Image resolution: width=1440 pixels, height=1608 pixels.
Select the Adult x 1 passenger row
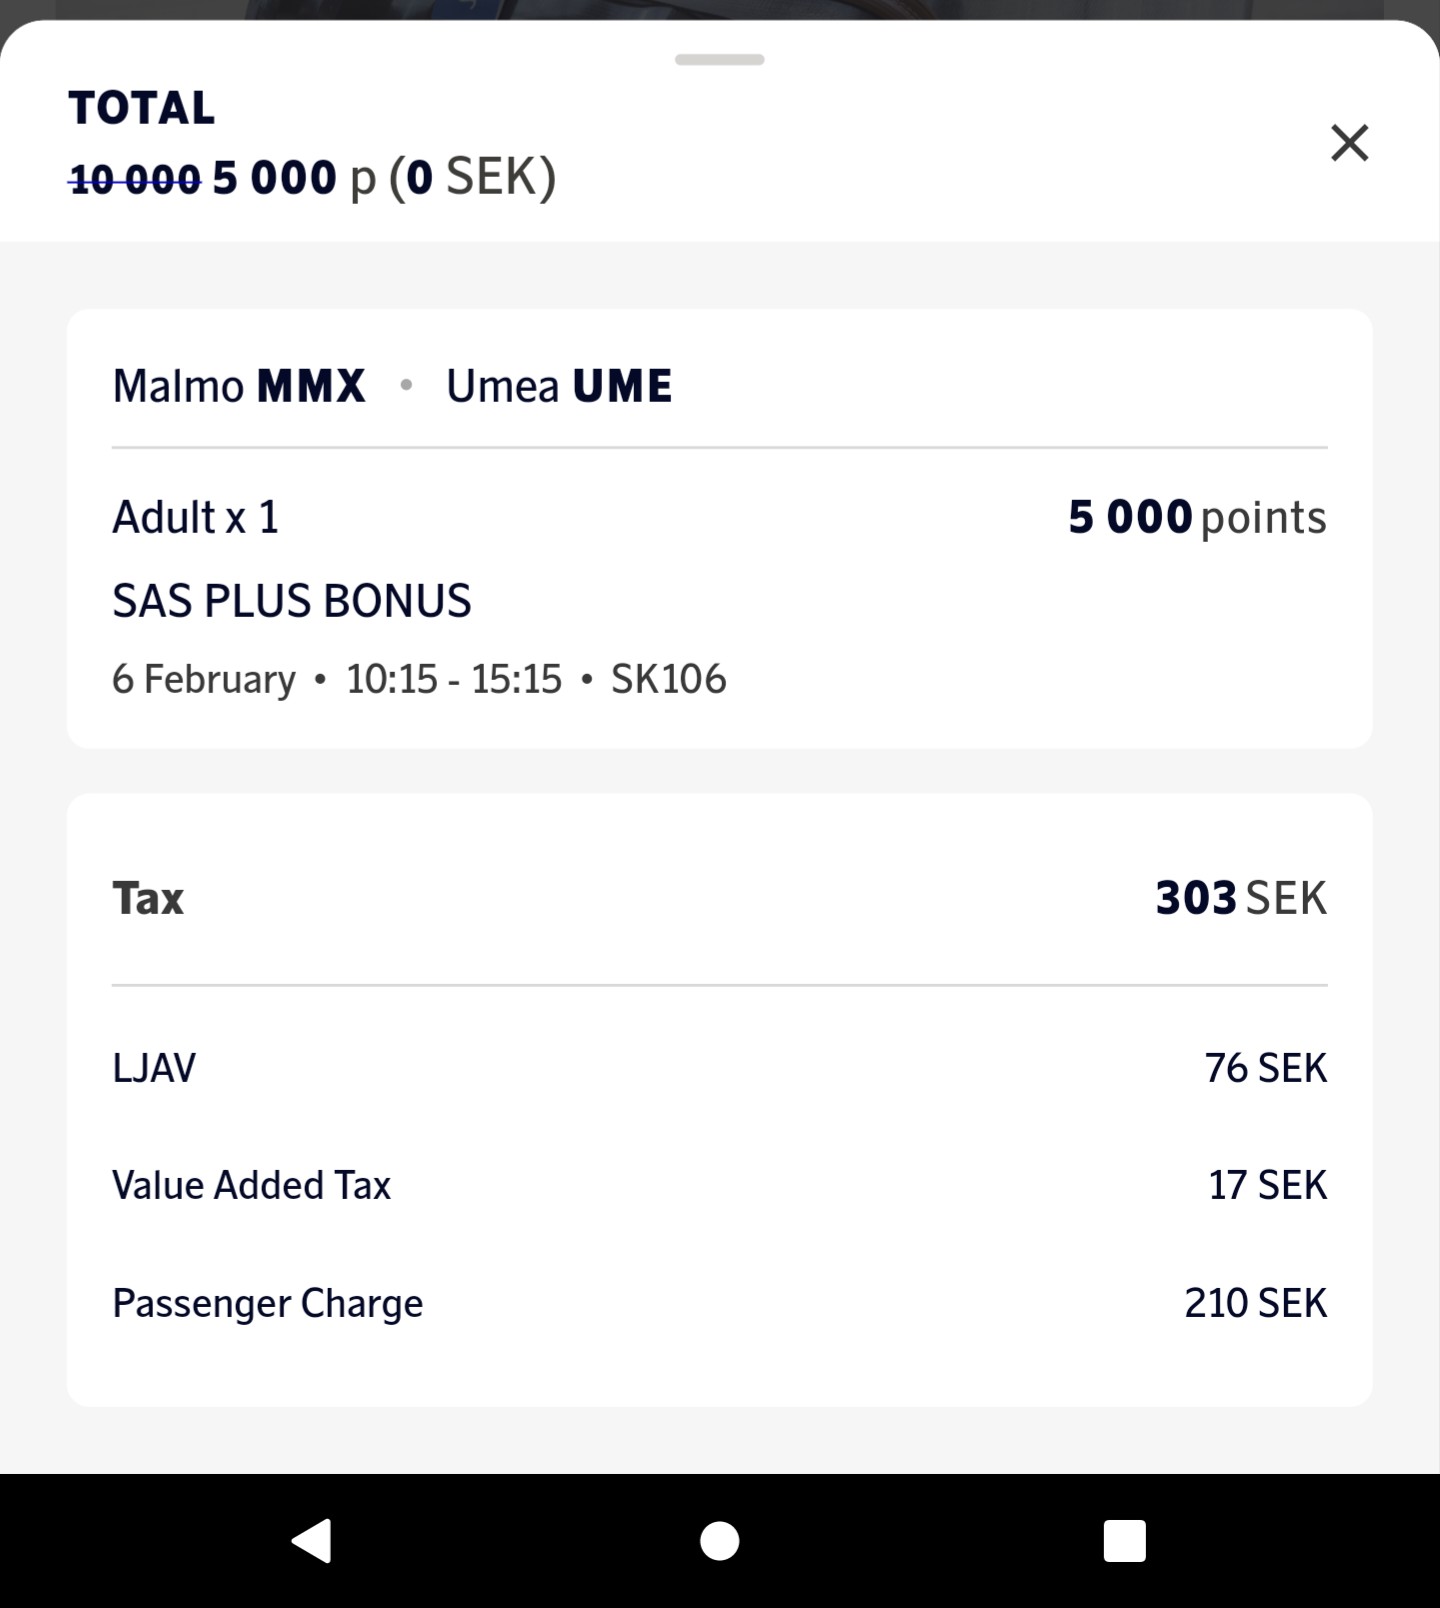click(x=195, y=517)
